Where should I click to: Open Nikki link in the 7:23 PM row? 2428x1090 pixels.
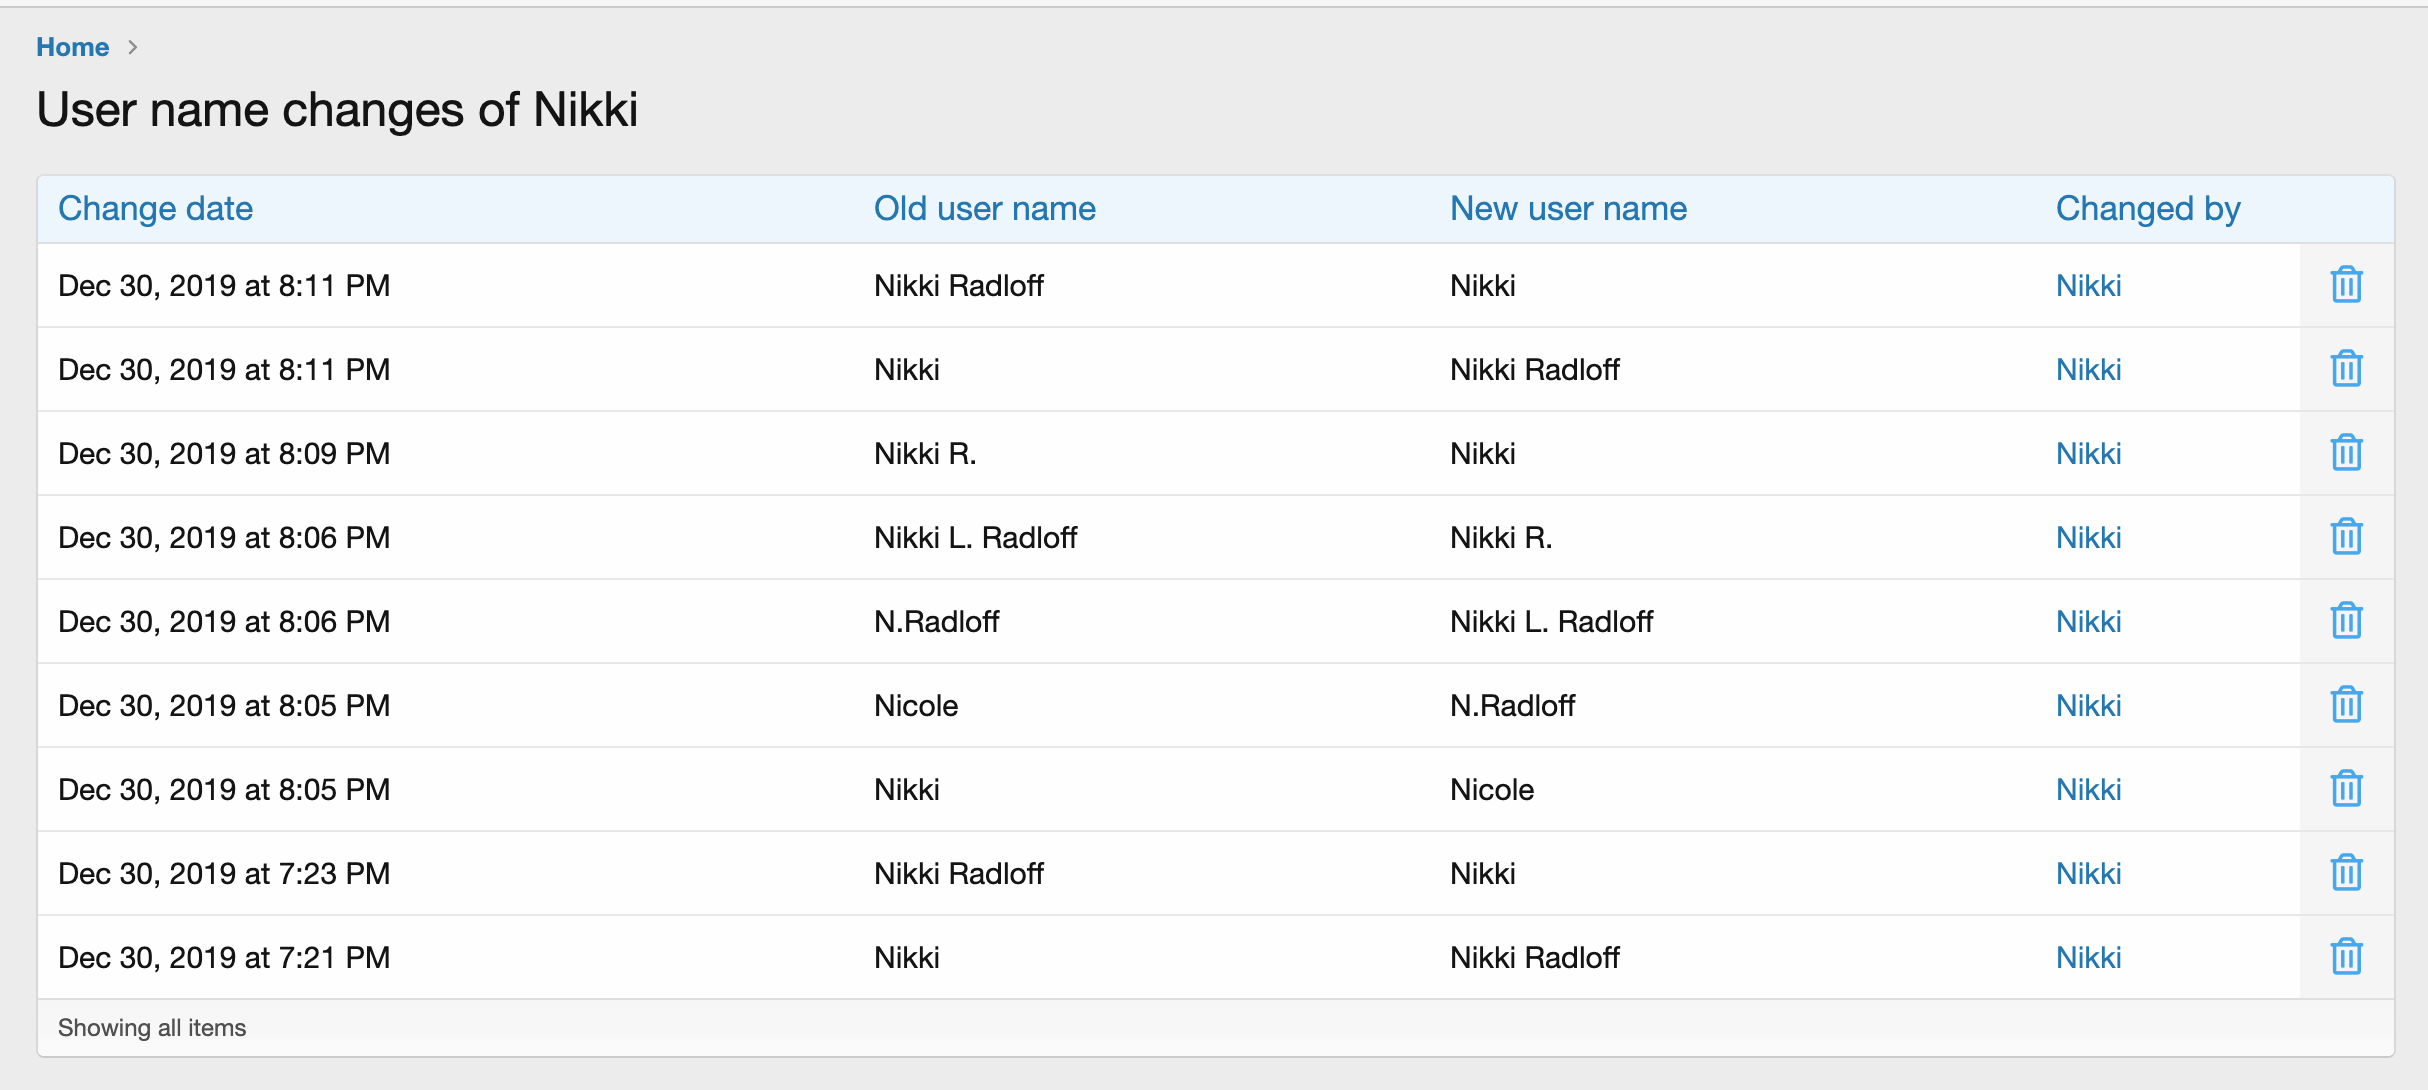2088,874
